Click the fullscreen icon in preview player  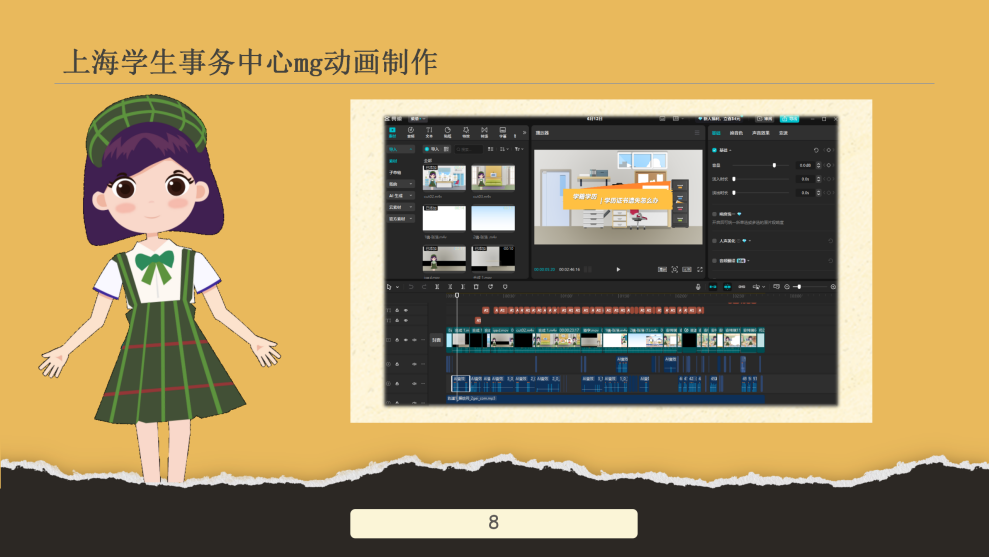(x=699, y=269)
